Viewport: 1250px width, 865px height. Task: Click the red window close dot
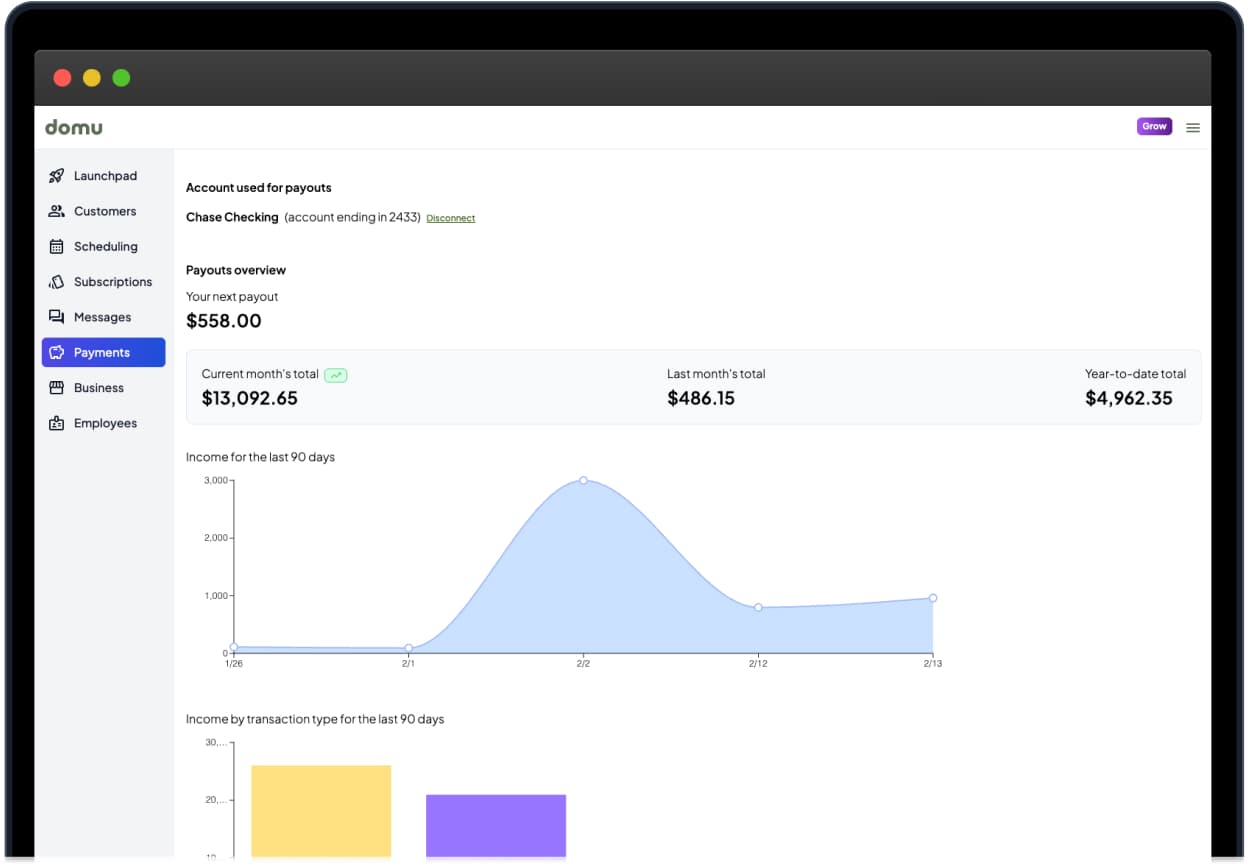(62, 78)
